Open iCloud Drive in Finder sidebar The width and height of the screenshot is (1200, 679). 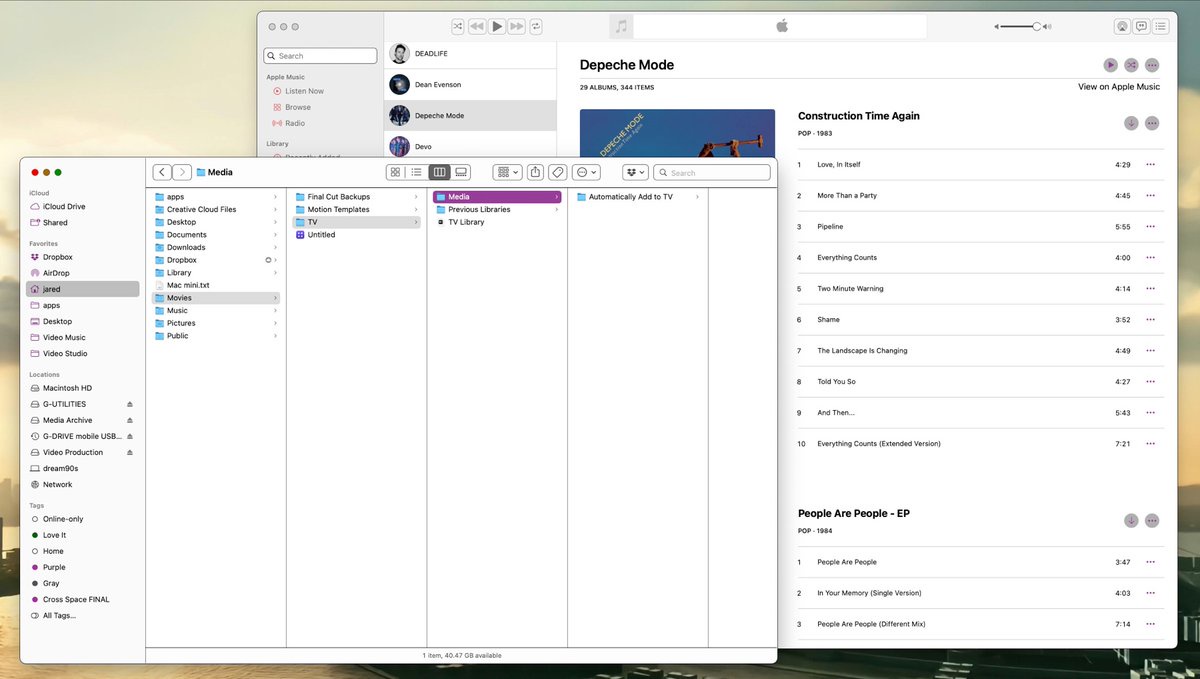coord(82,206)
